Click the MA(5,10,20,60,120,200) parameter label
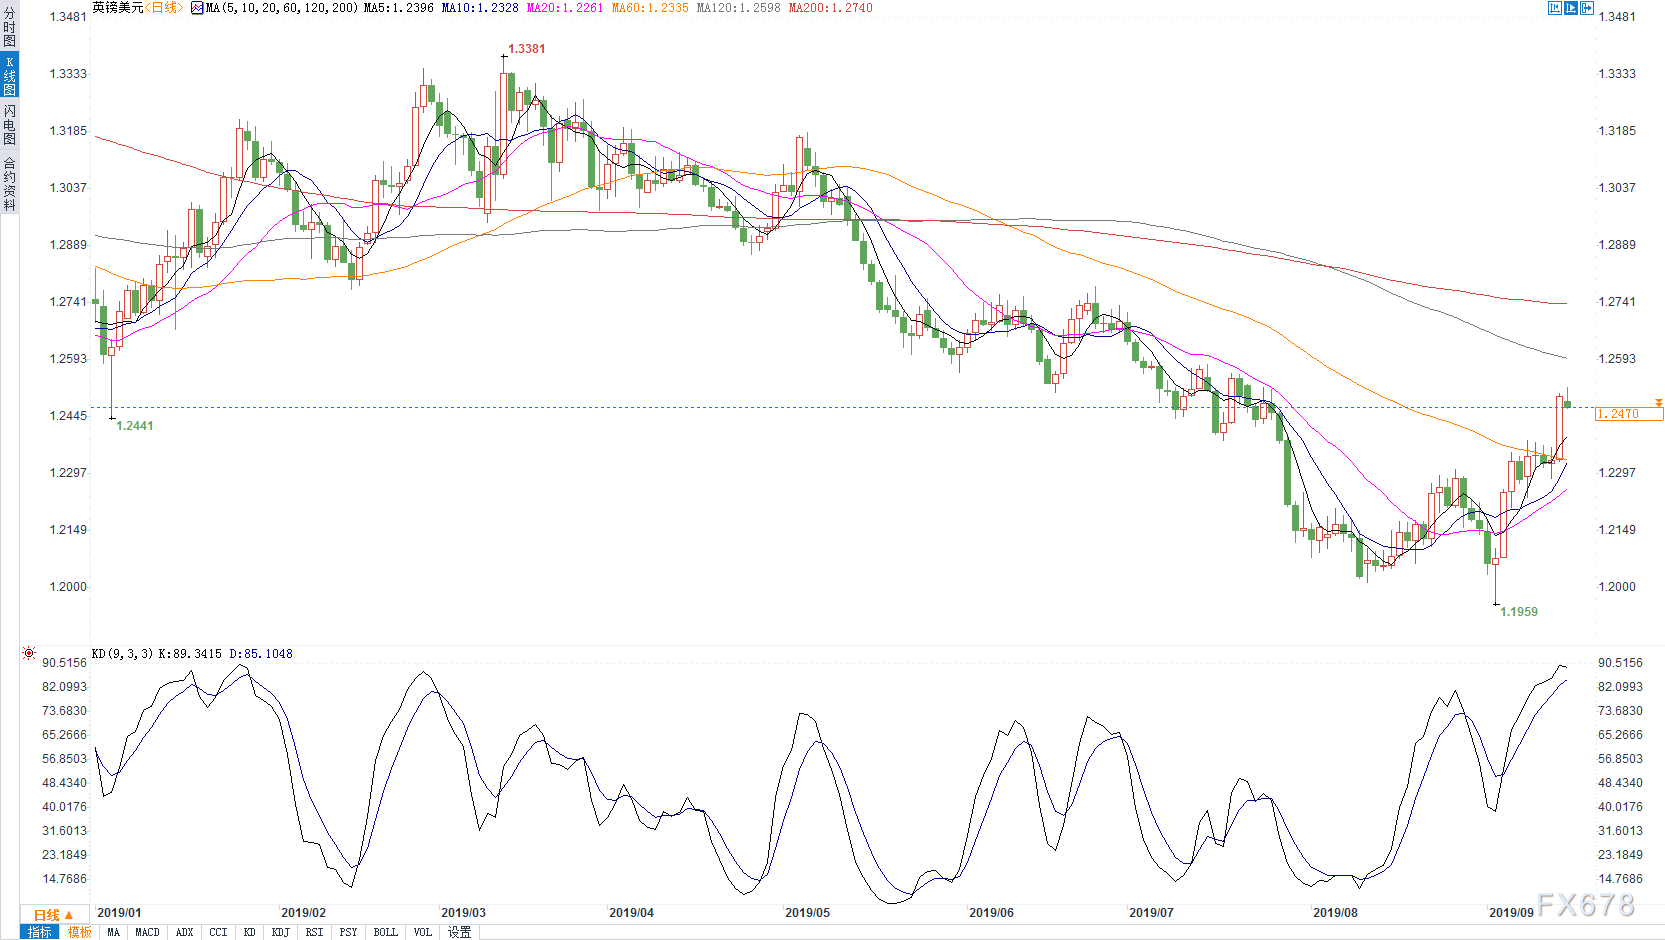The height and width of the screenshot is (940, 1665). point(282,8)
